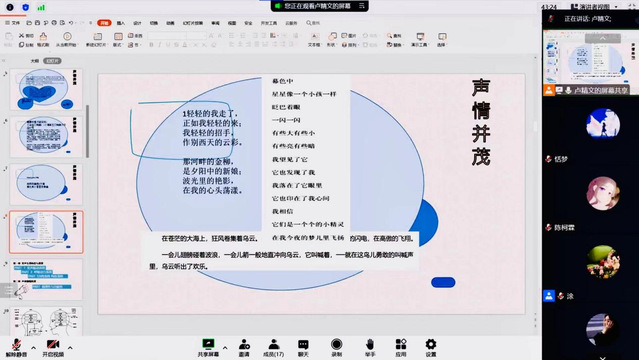Open the 共享屏幕 share screen icon
Viewport: 639px width, 360px height.
[x=208, y=348]
